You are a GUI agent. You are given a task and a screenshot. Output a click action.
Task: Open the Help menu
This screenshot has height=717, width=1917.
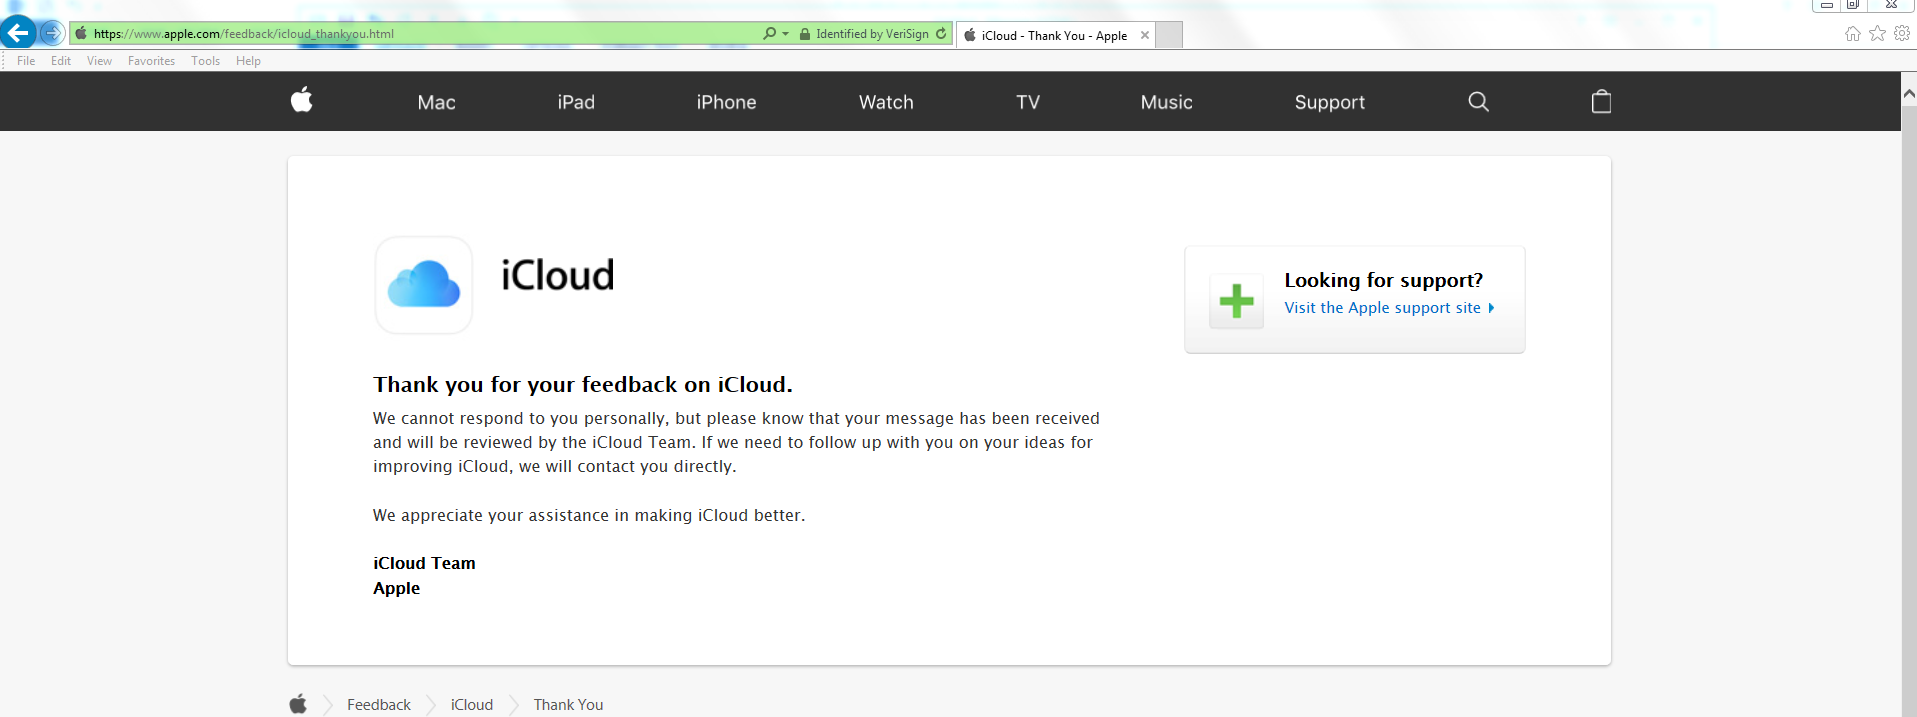click(248, 61)
